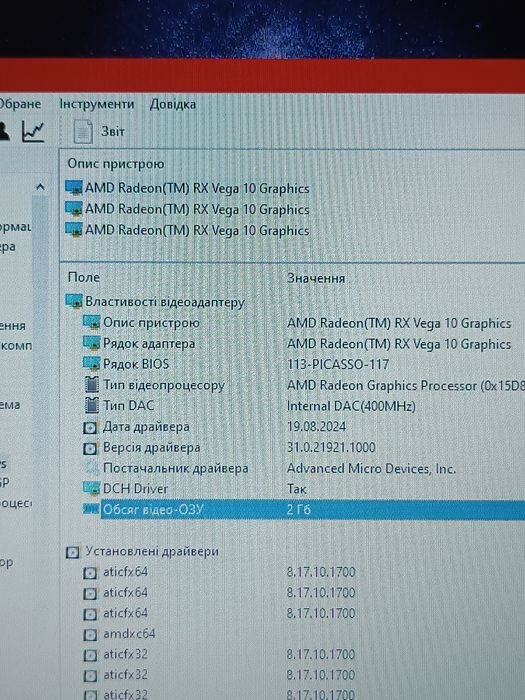
Task: Click memory icon beside Обсяг відео-ОЗУ
Action: (x=92, y=509)
